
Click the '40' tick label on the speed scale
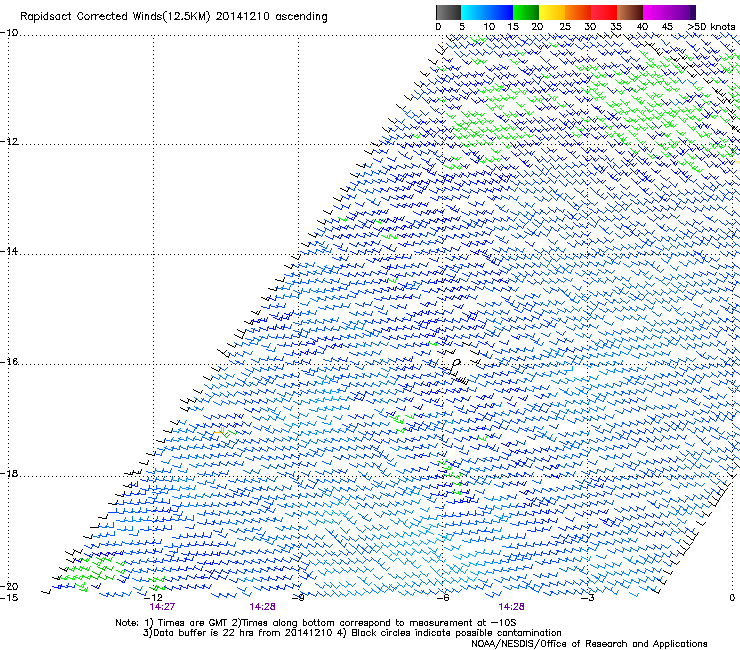[x=642, y=27]
